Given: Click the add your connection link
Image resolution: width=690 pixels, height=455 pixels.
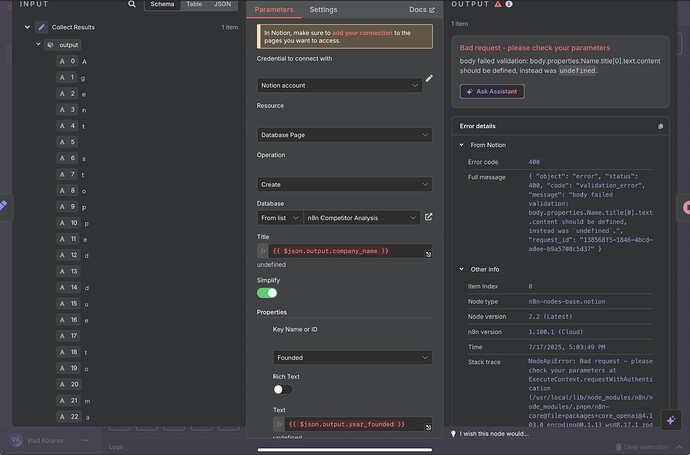Looking at the screenshot, I should [362, 33].
